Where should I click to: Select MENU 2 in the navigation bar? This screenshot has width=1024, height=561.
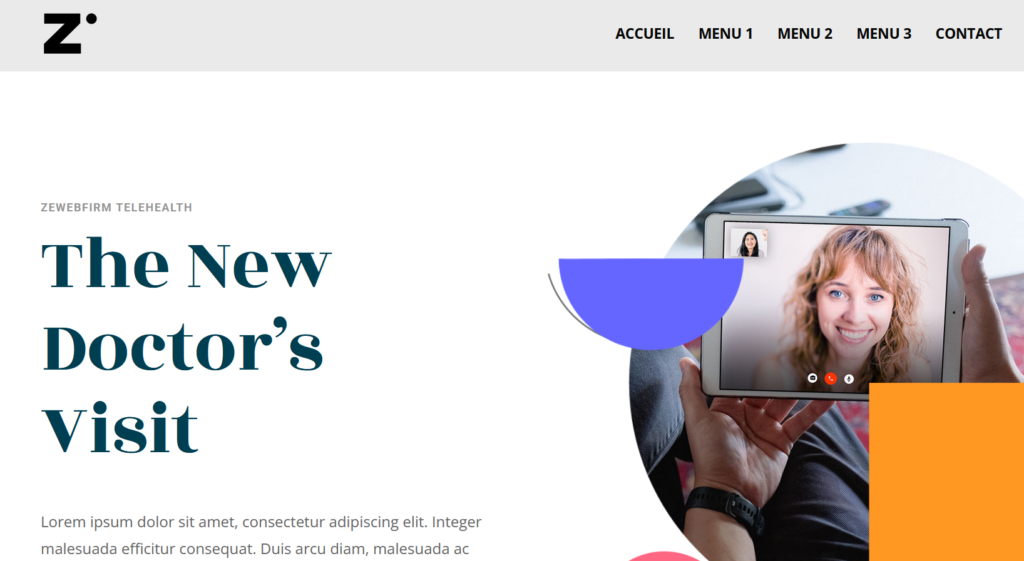(x=805, y=34)
